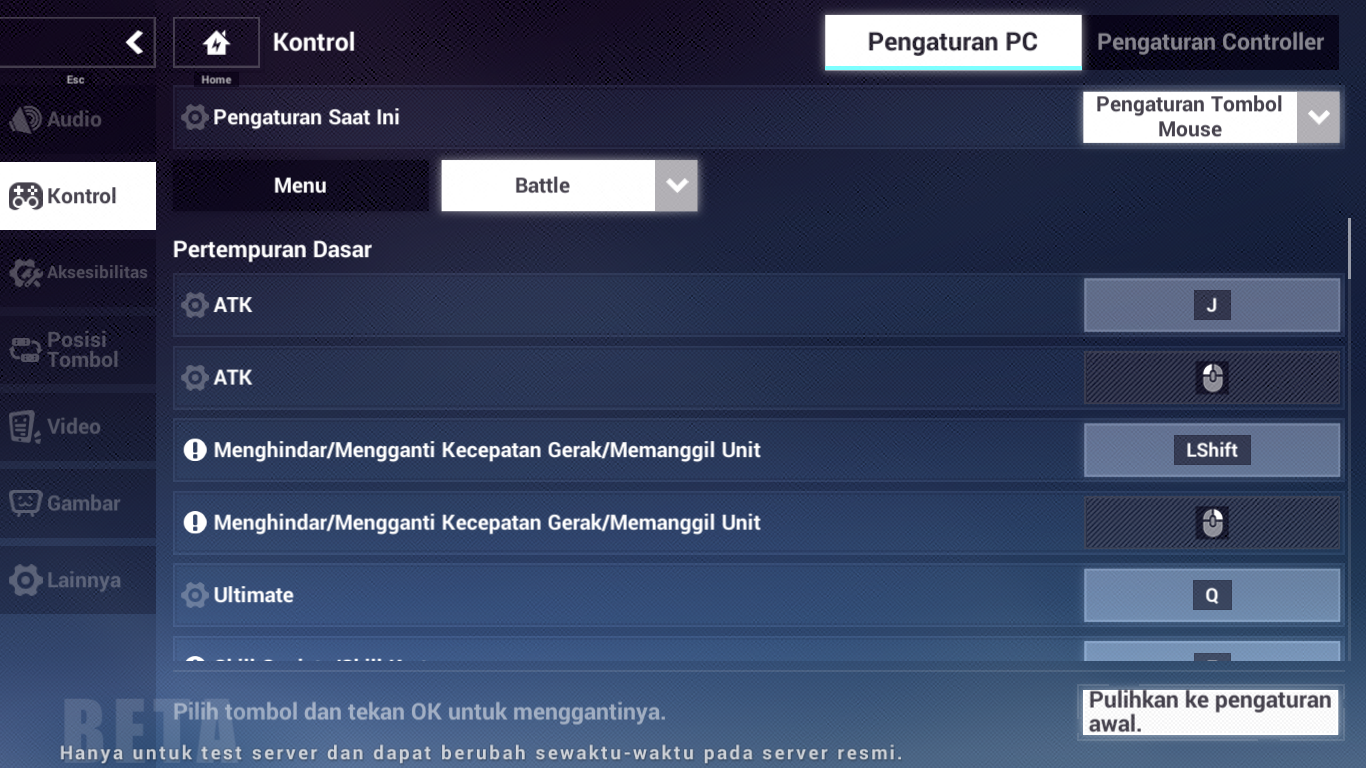Click Pulihkan ke pengaturan awal button
Image resolution: width=1366 pixels, height=768 pixels.
(x=1210, y=712)
